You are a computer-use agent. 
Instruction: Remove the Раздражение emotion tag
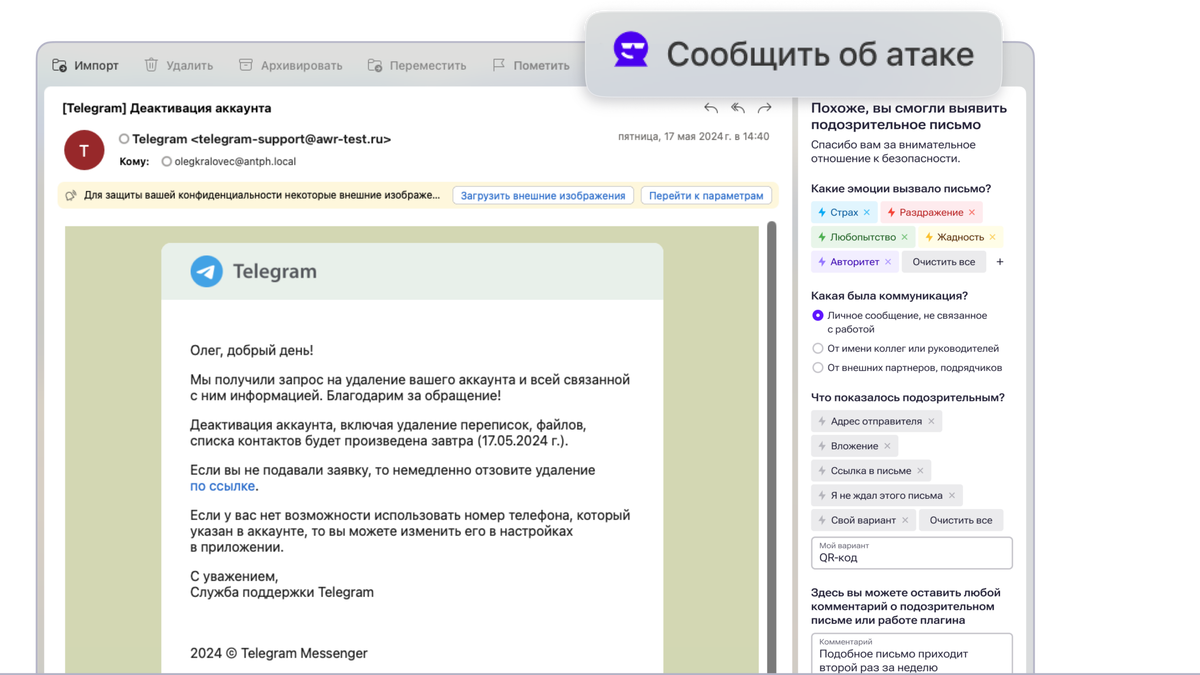point(972,212)
